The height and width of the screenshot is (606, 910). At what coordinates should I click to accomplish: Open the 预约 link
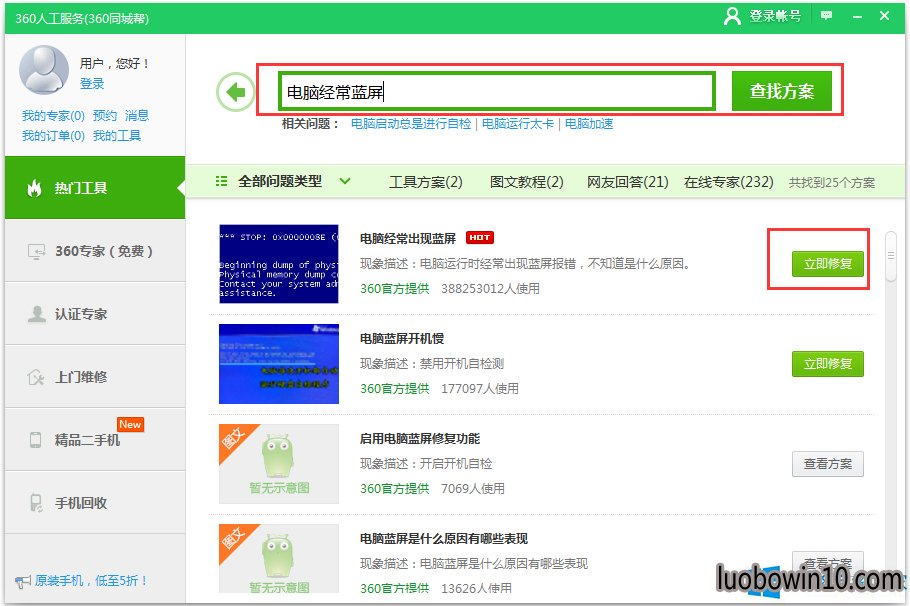click(105, 116)
